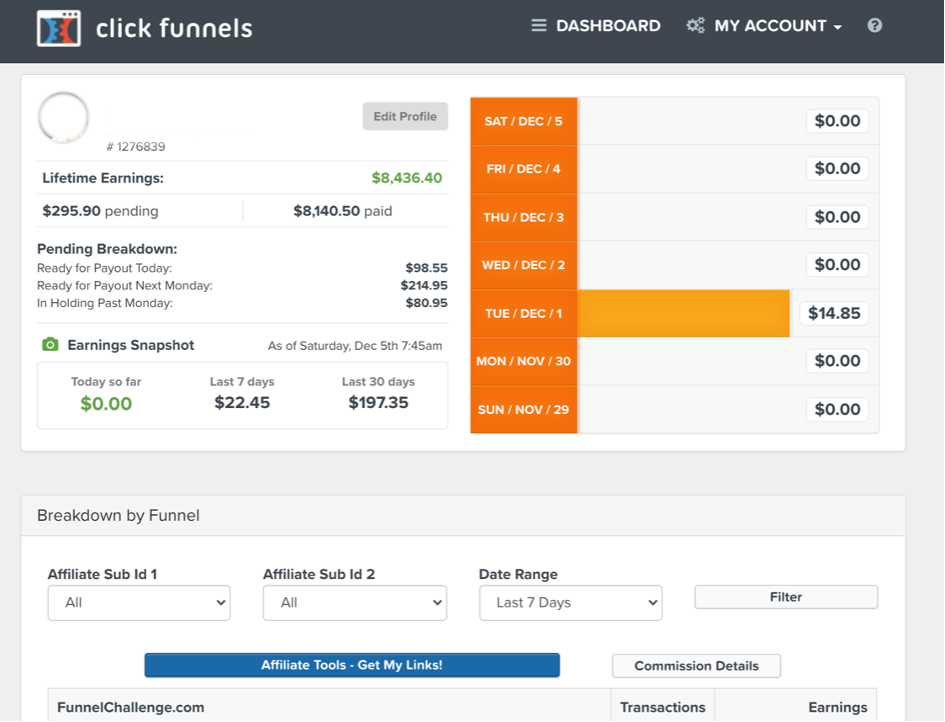Click the MON / NOV / 30 day label
Viewport: 945px width, 722px height.
click(x=524, y=361)
